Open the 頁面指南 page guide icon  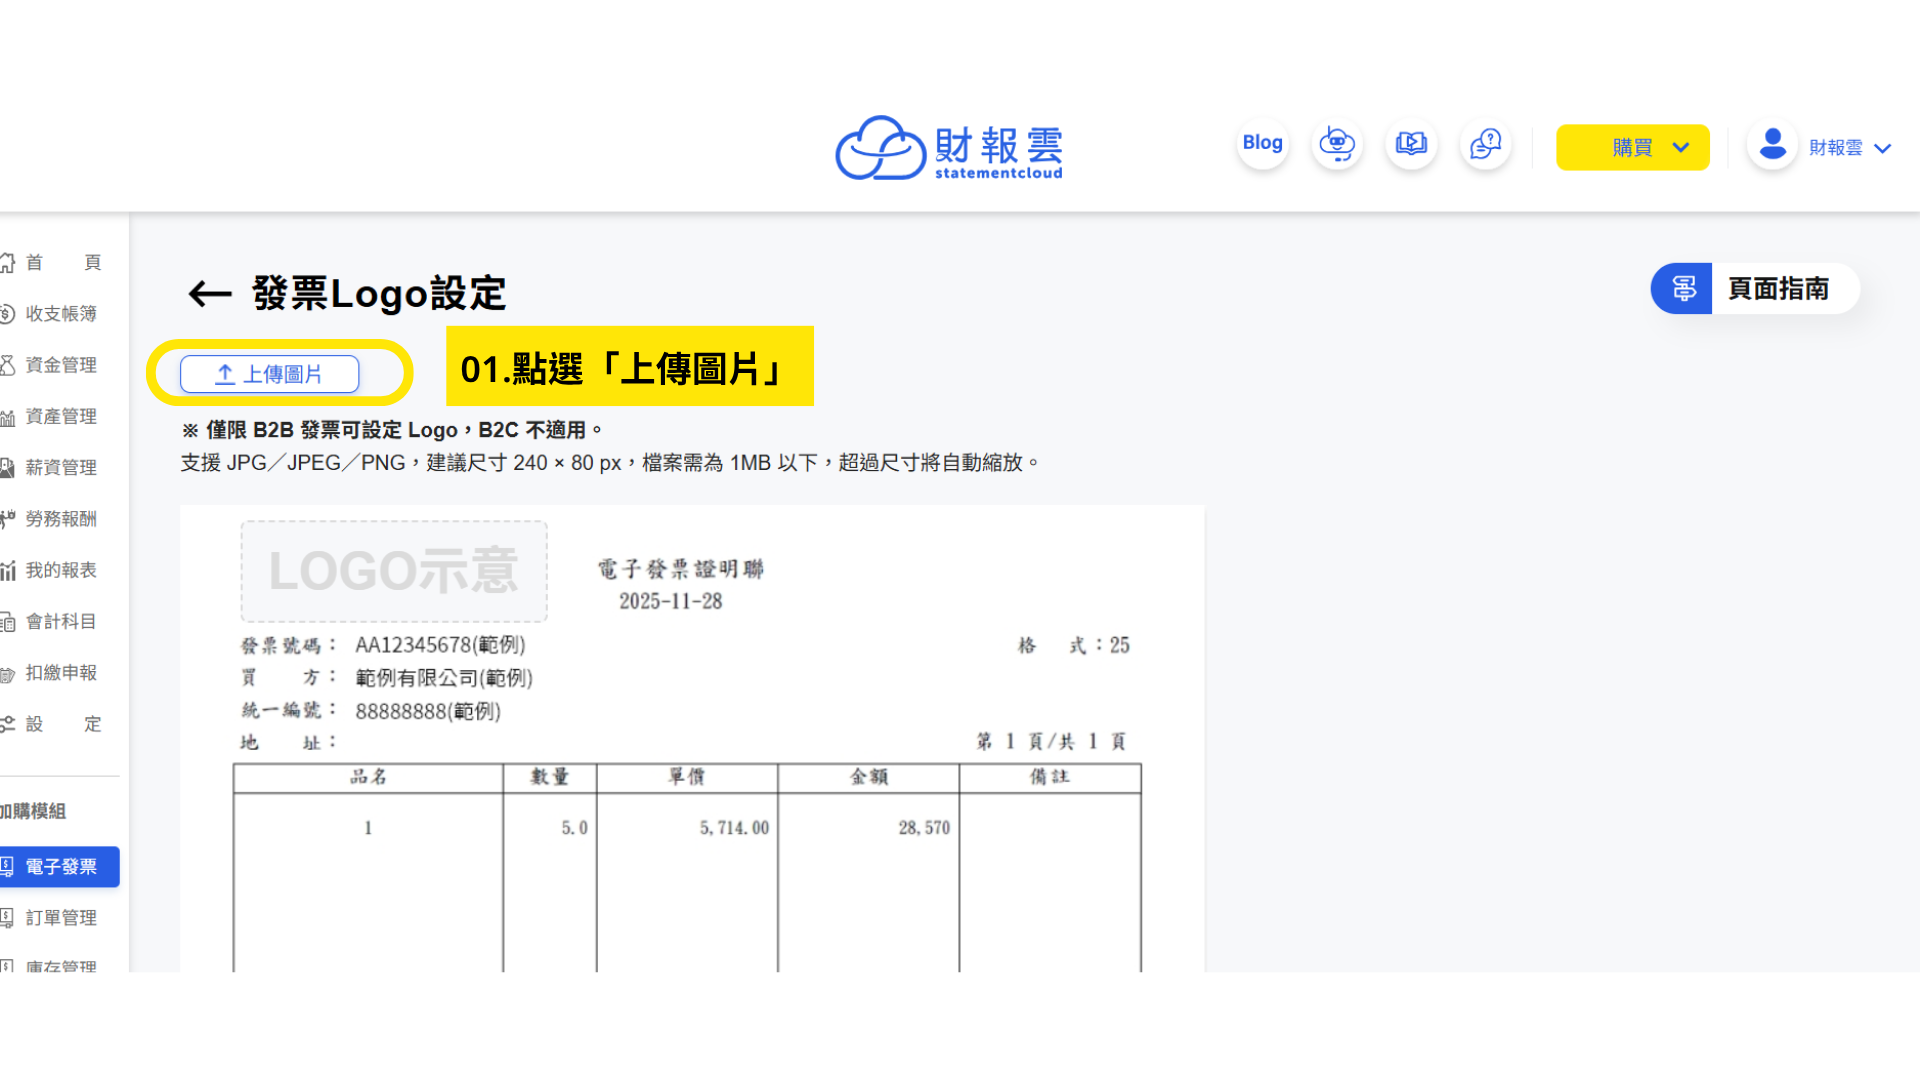point(1683,289)
